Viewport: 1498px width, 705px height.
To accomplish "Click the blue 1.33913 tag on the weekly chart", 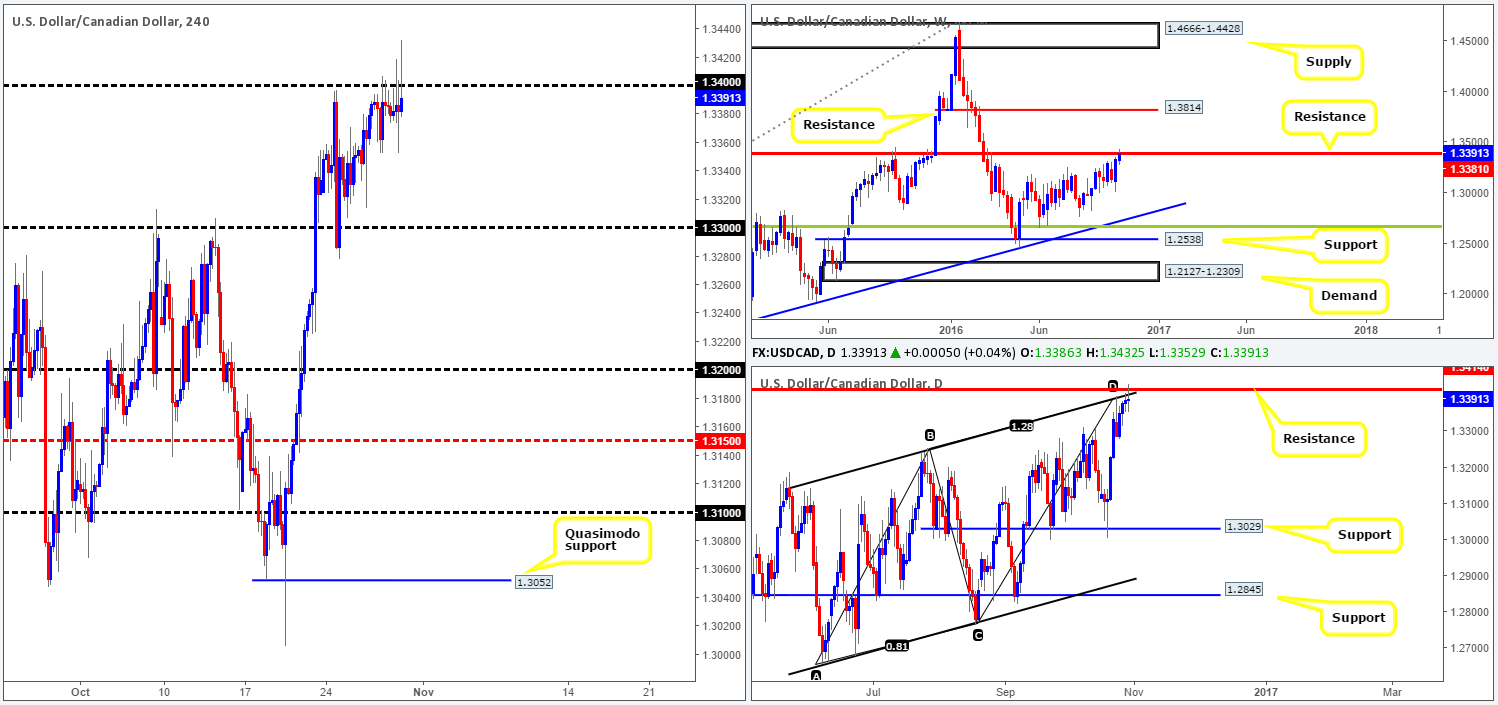I will click(1469, 153).
